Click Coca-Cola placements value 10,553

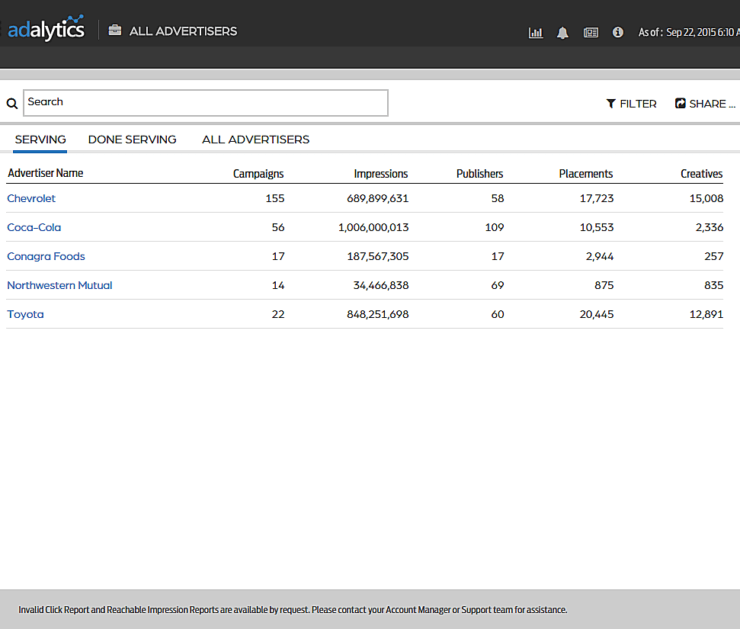597,227
